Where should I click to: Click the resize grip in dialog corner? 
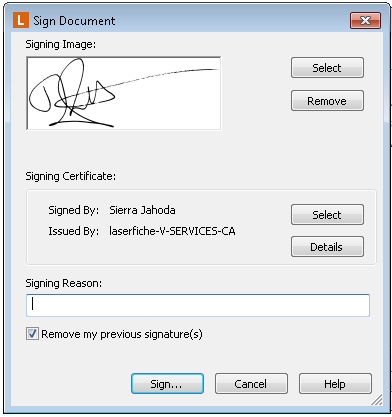(x=377, y=400)
